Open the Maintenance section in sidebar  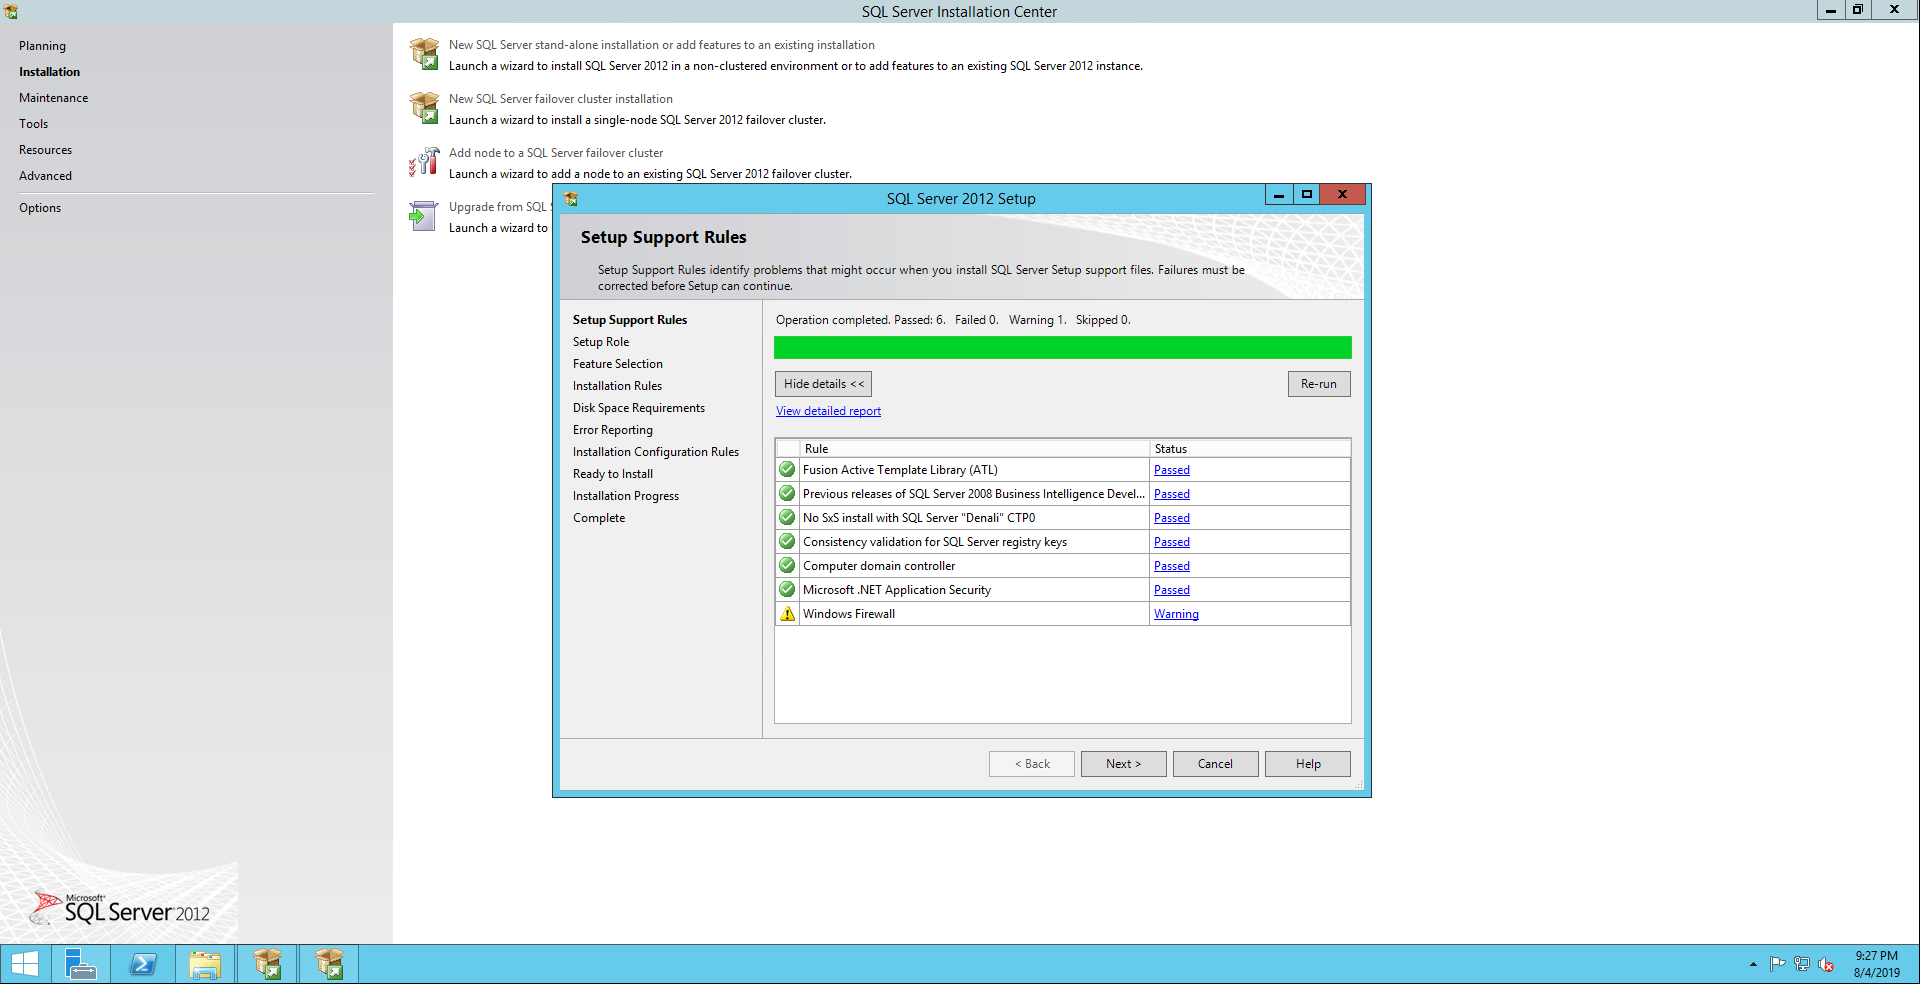tap(53, 98)
